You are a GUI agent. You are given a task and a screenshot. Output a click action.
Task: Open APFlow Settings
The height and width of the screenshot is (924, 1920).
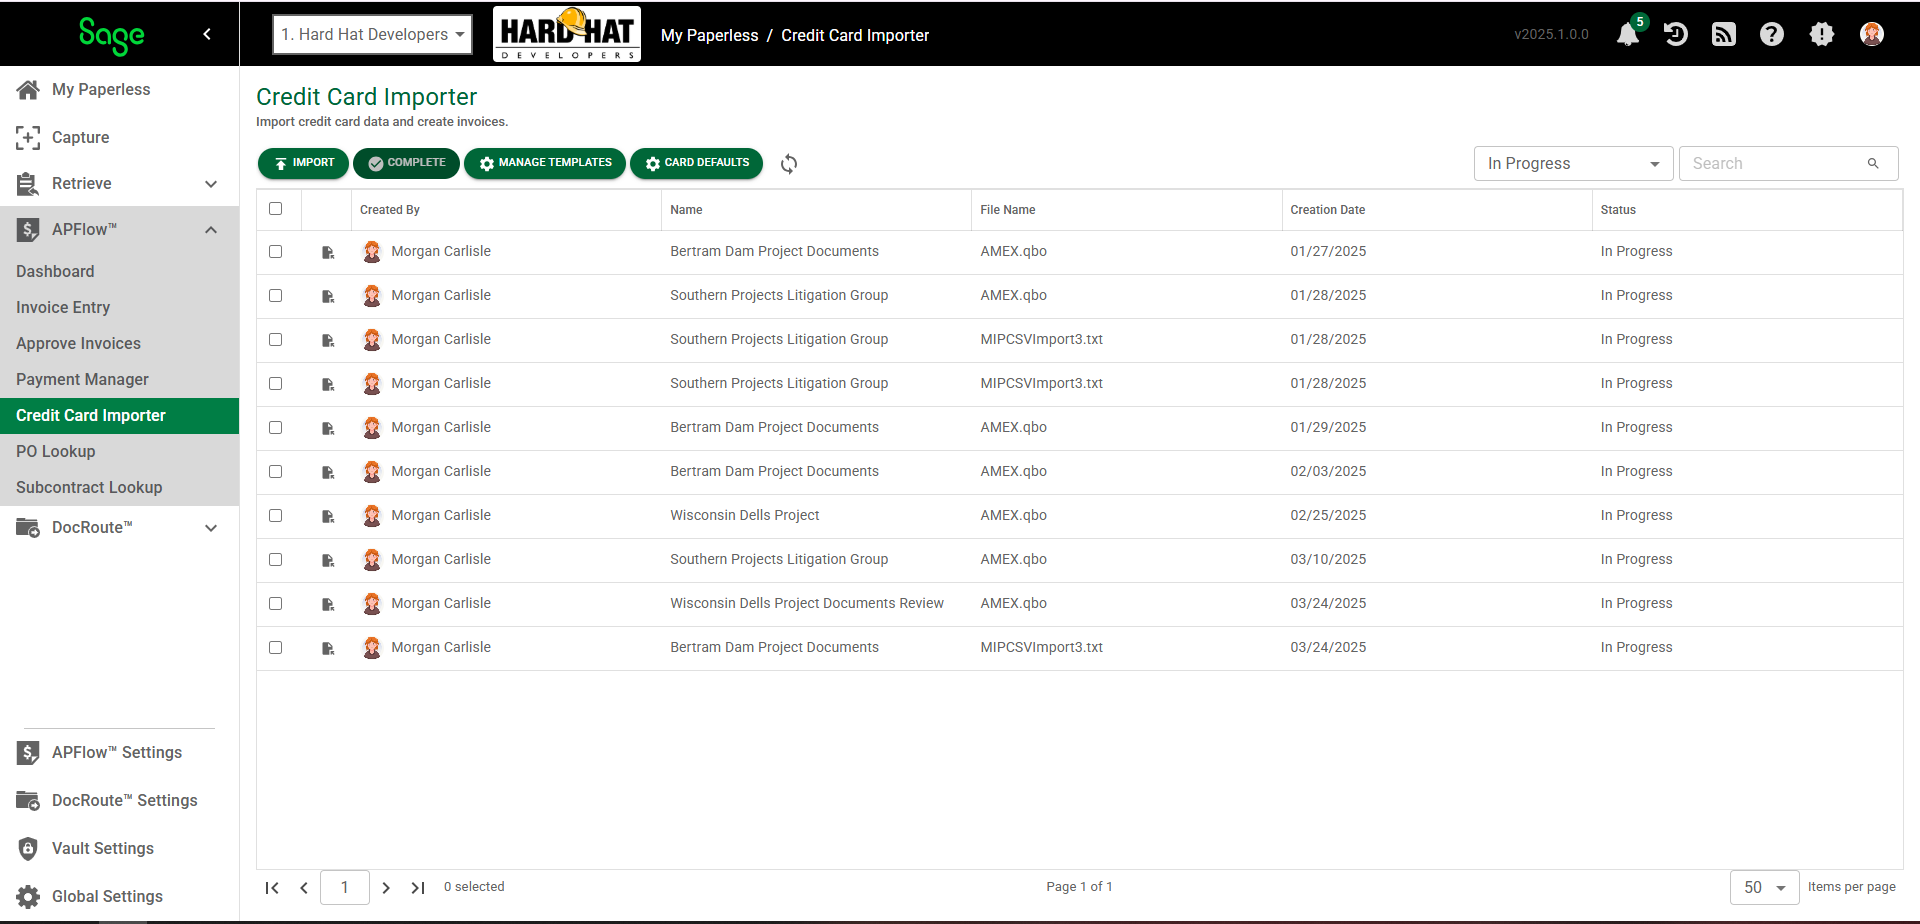tap(117, 753)
